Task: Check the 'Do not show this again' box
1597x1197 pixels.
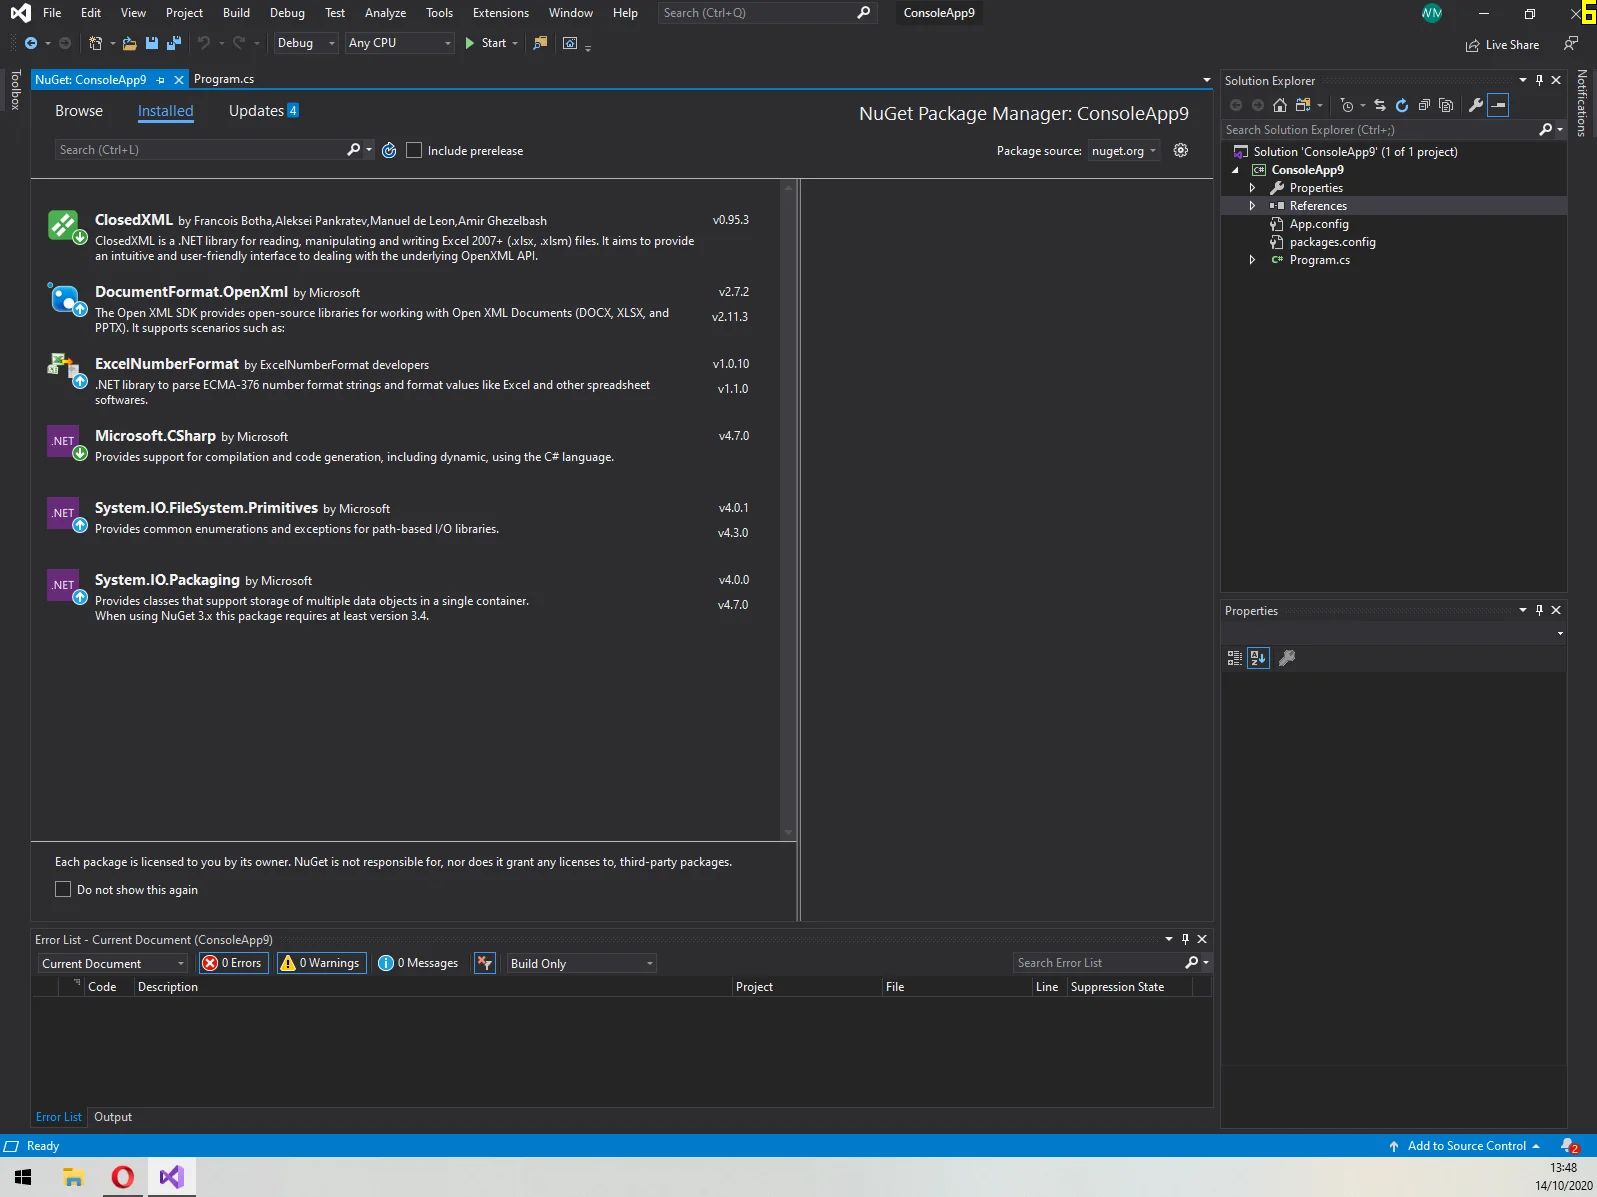Action: [63, 889]
